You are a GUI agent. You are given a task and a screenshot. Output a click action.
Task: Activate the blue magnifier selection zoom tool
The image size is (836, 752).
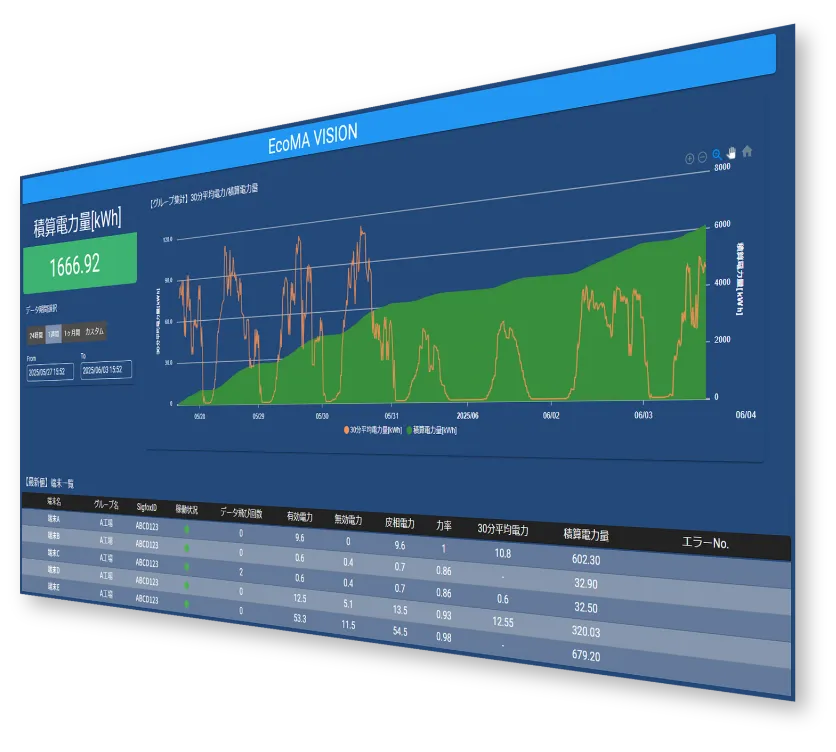[x=717, y=154]
